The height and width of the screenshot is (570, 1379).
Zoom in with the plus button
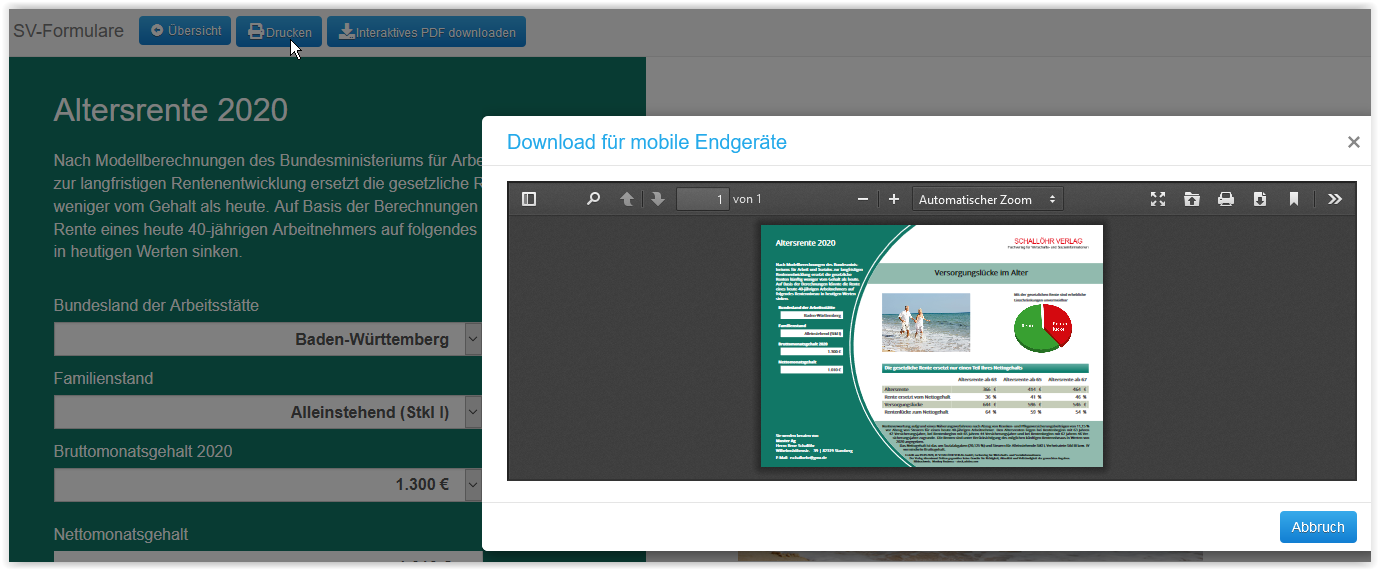pyautogui.click(x=894, y=199)
